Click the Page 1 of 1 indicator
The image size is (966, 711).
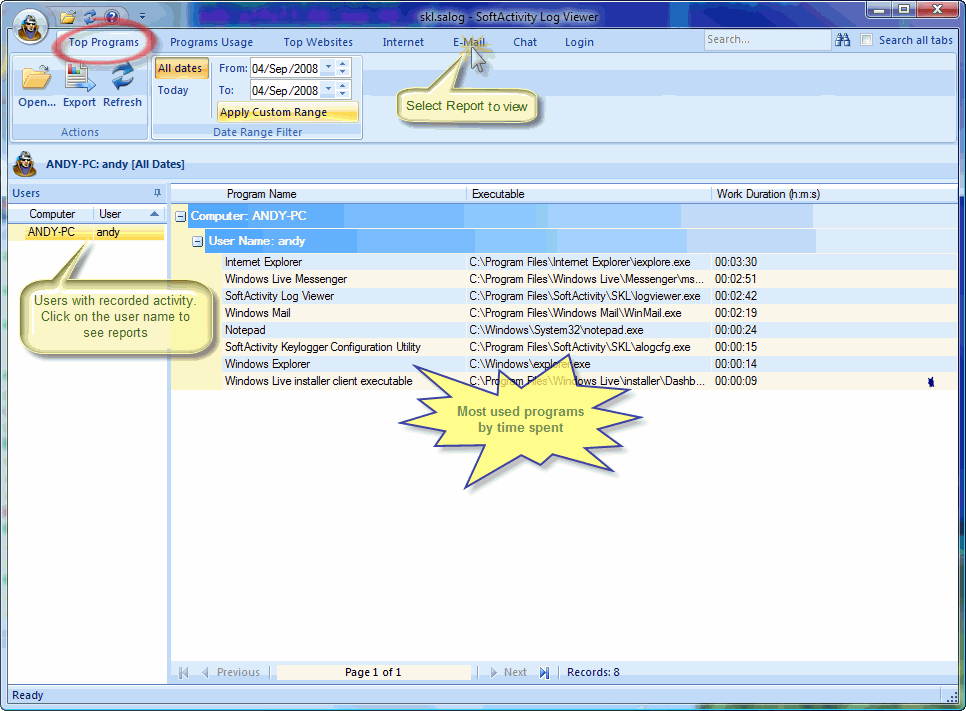pos(373,672)
